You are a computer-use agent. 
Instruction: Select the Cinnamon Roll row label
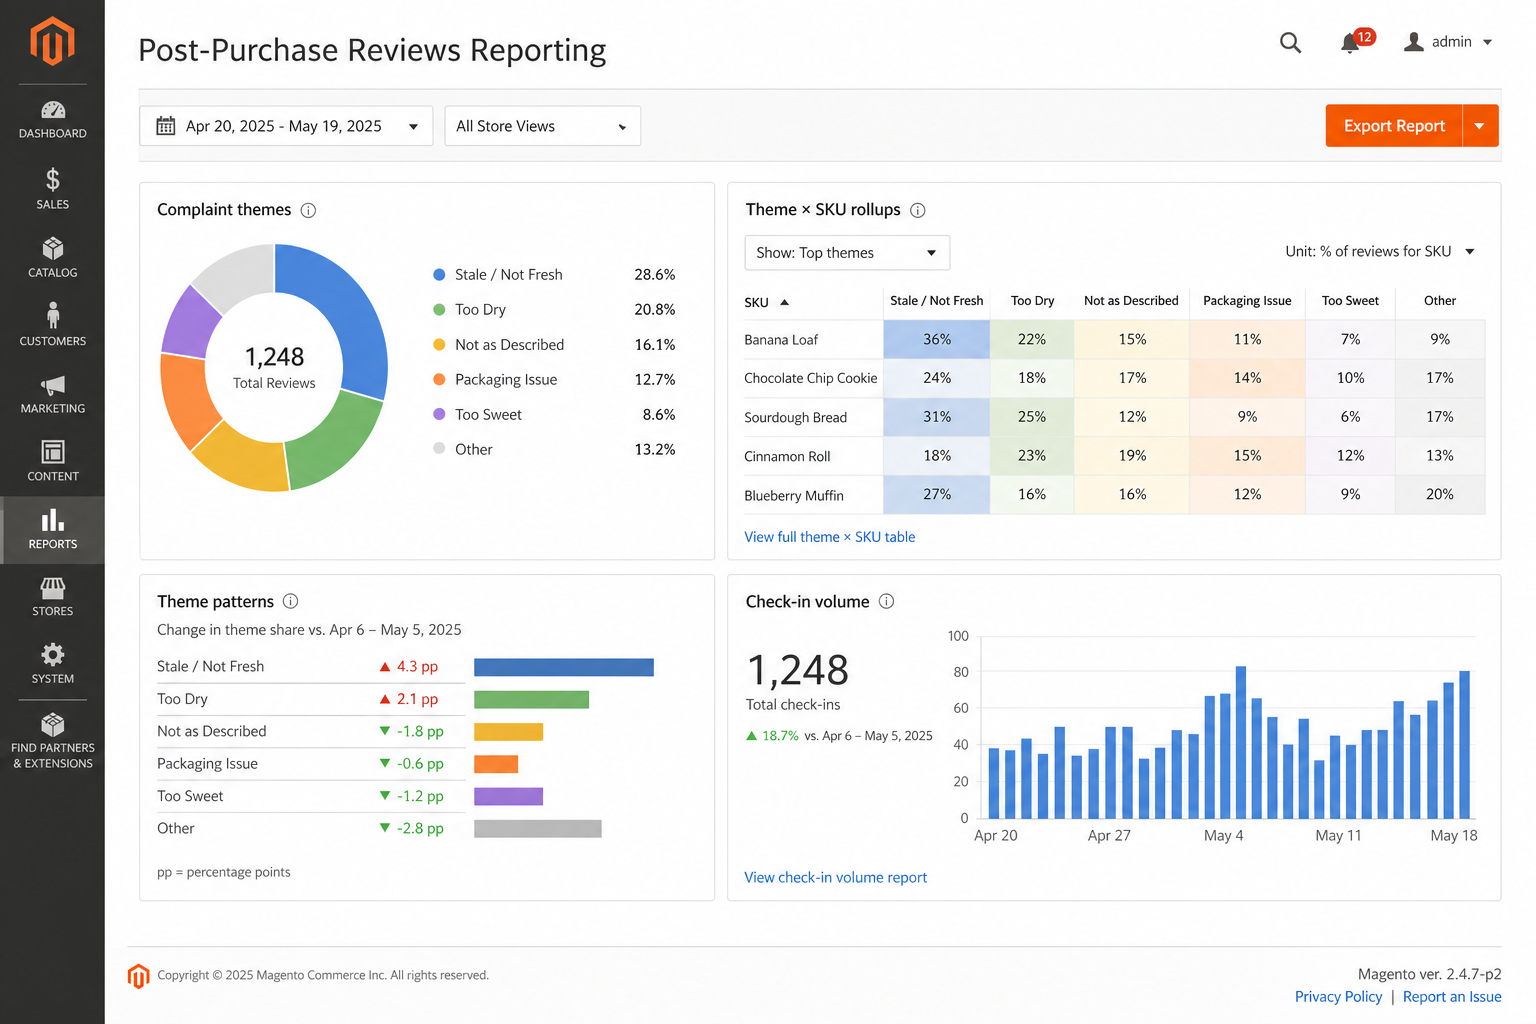(787, 456)
